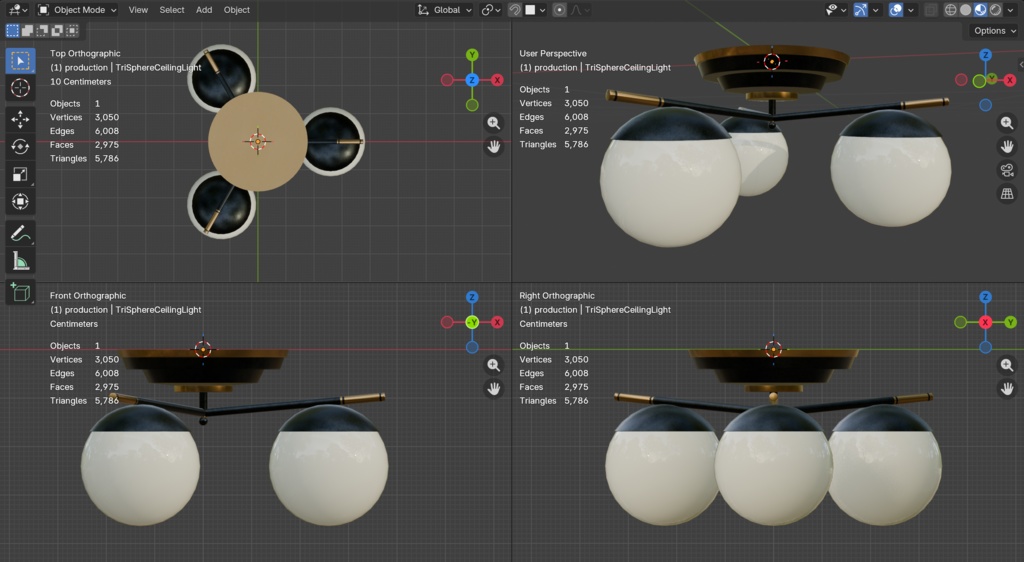This screenshot has height=562, width=1024.
Task: Set selection mode to subtract
Action: pos(42,30)
